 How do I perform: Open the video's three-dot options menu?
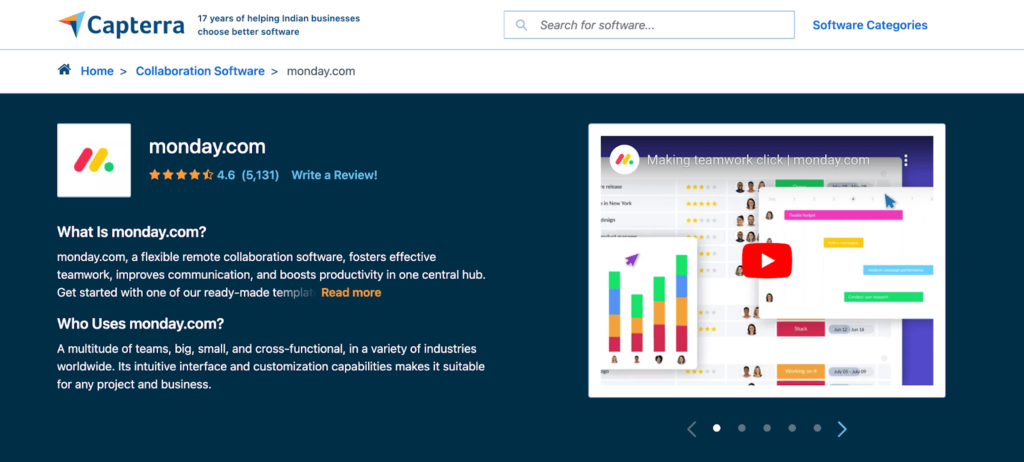tap(906, 160)
